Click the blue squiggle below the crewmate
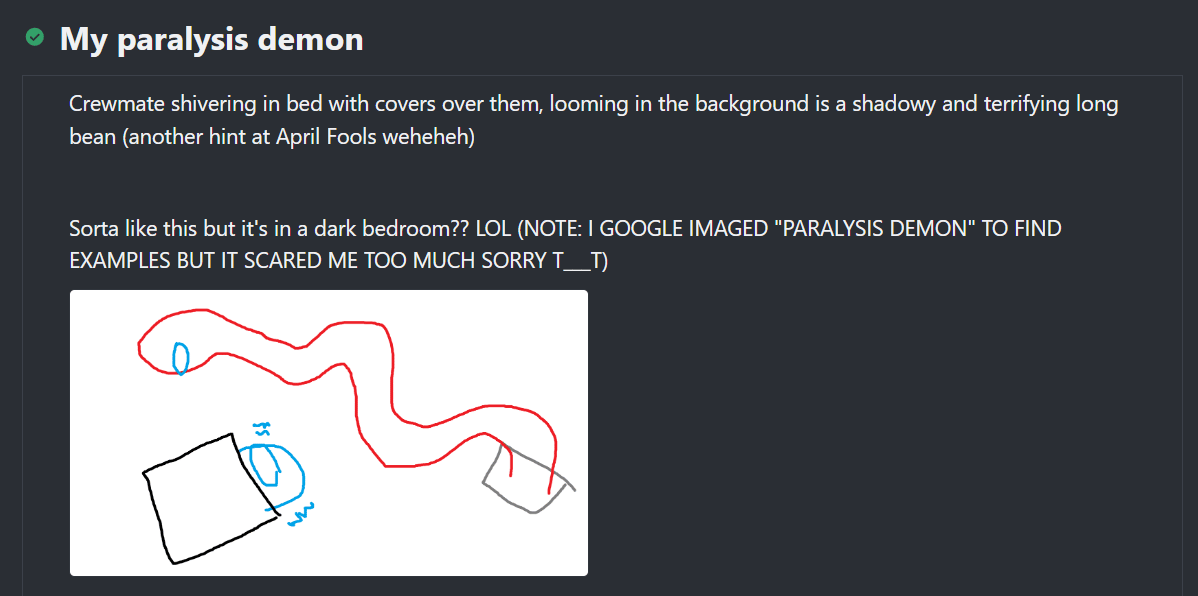Viewport: 1198px width, 596px height. pos(300,515)
